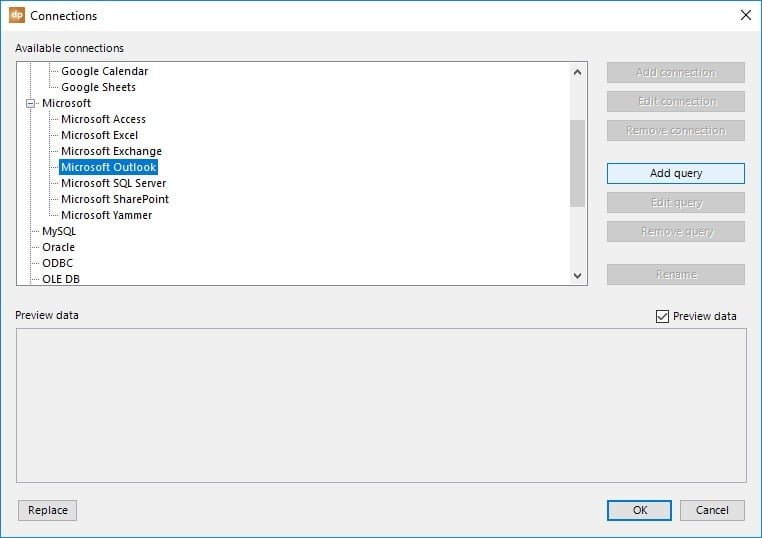Select Google Calendar in the tree

(x=104, y=71)
